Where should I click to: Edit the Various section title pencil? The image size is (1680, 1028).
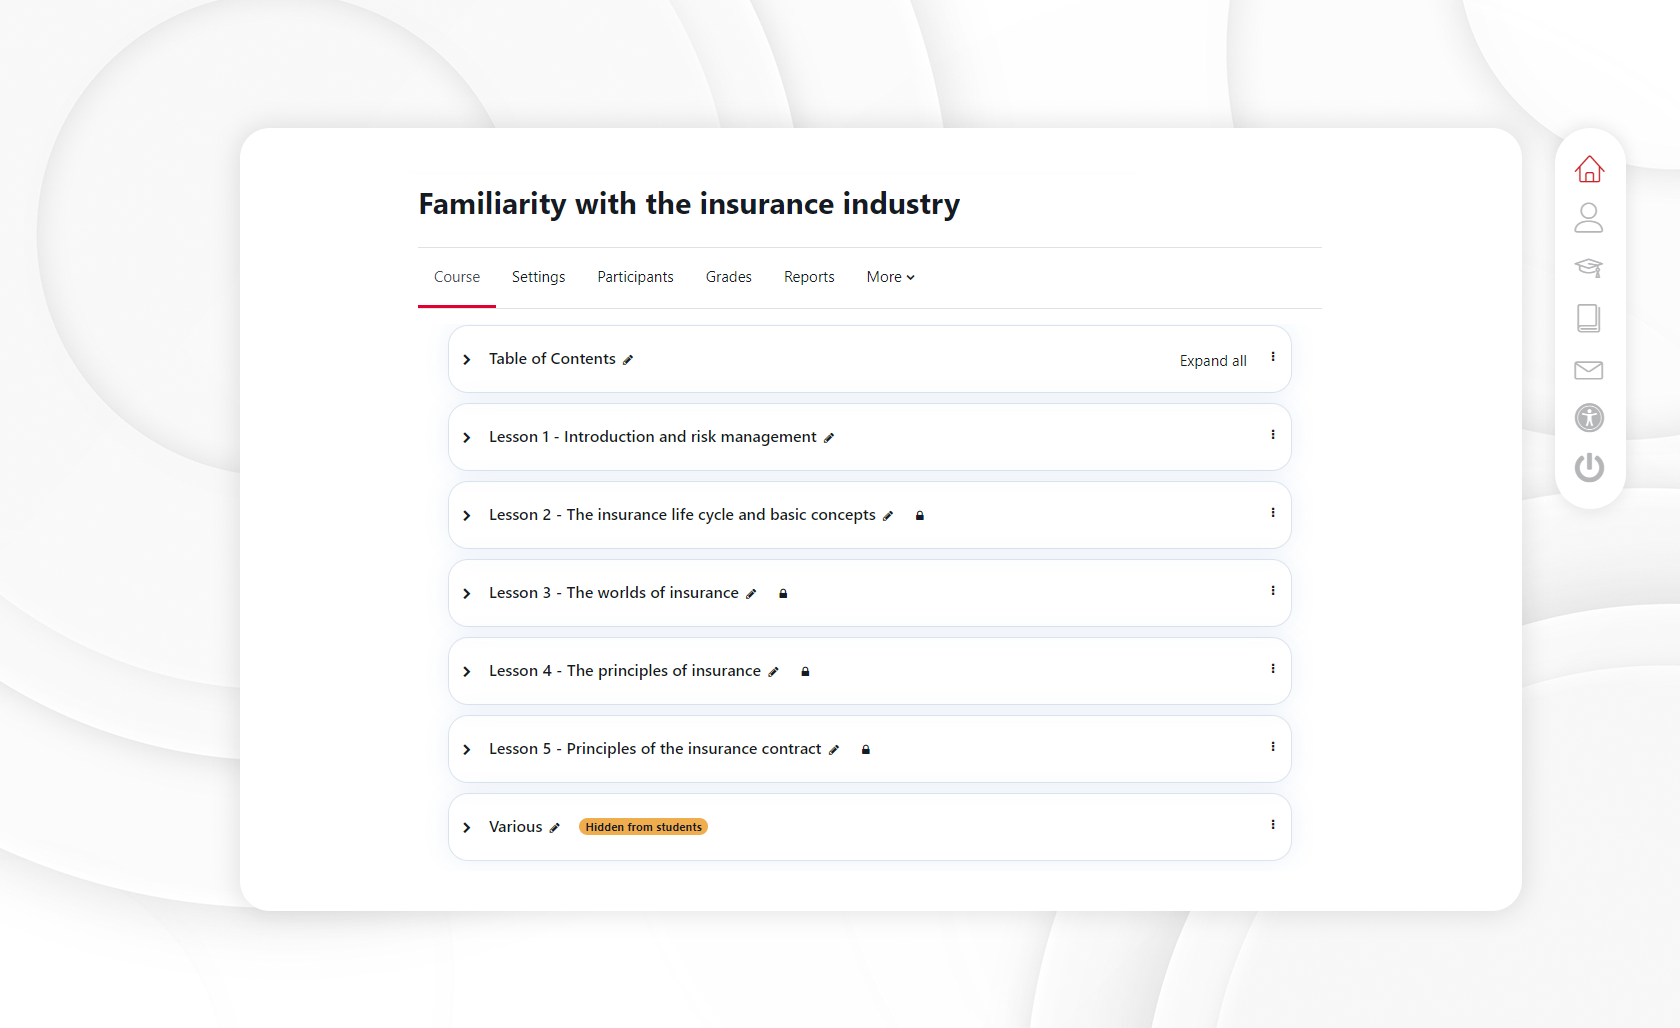click(x=555, y=828)
